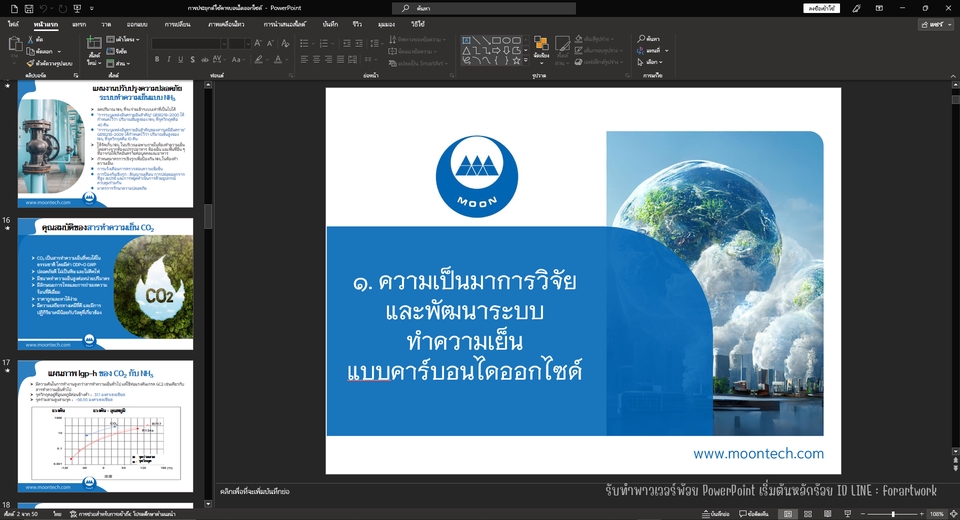Collapse the ribbon with the chevron
Screen dimensions: 960x520
(x=953, y=75)
